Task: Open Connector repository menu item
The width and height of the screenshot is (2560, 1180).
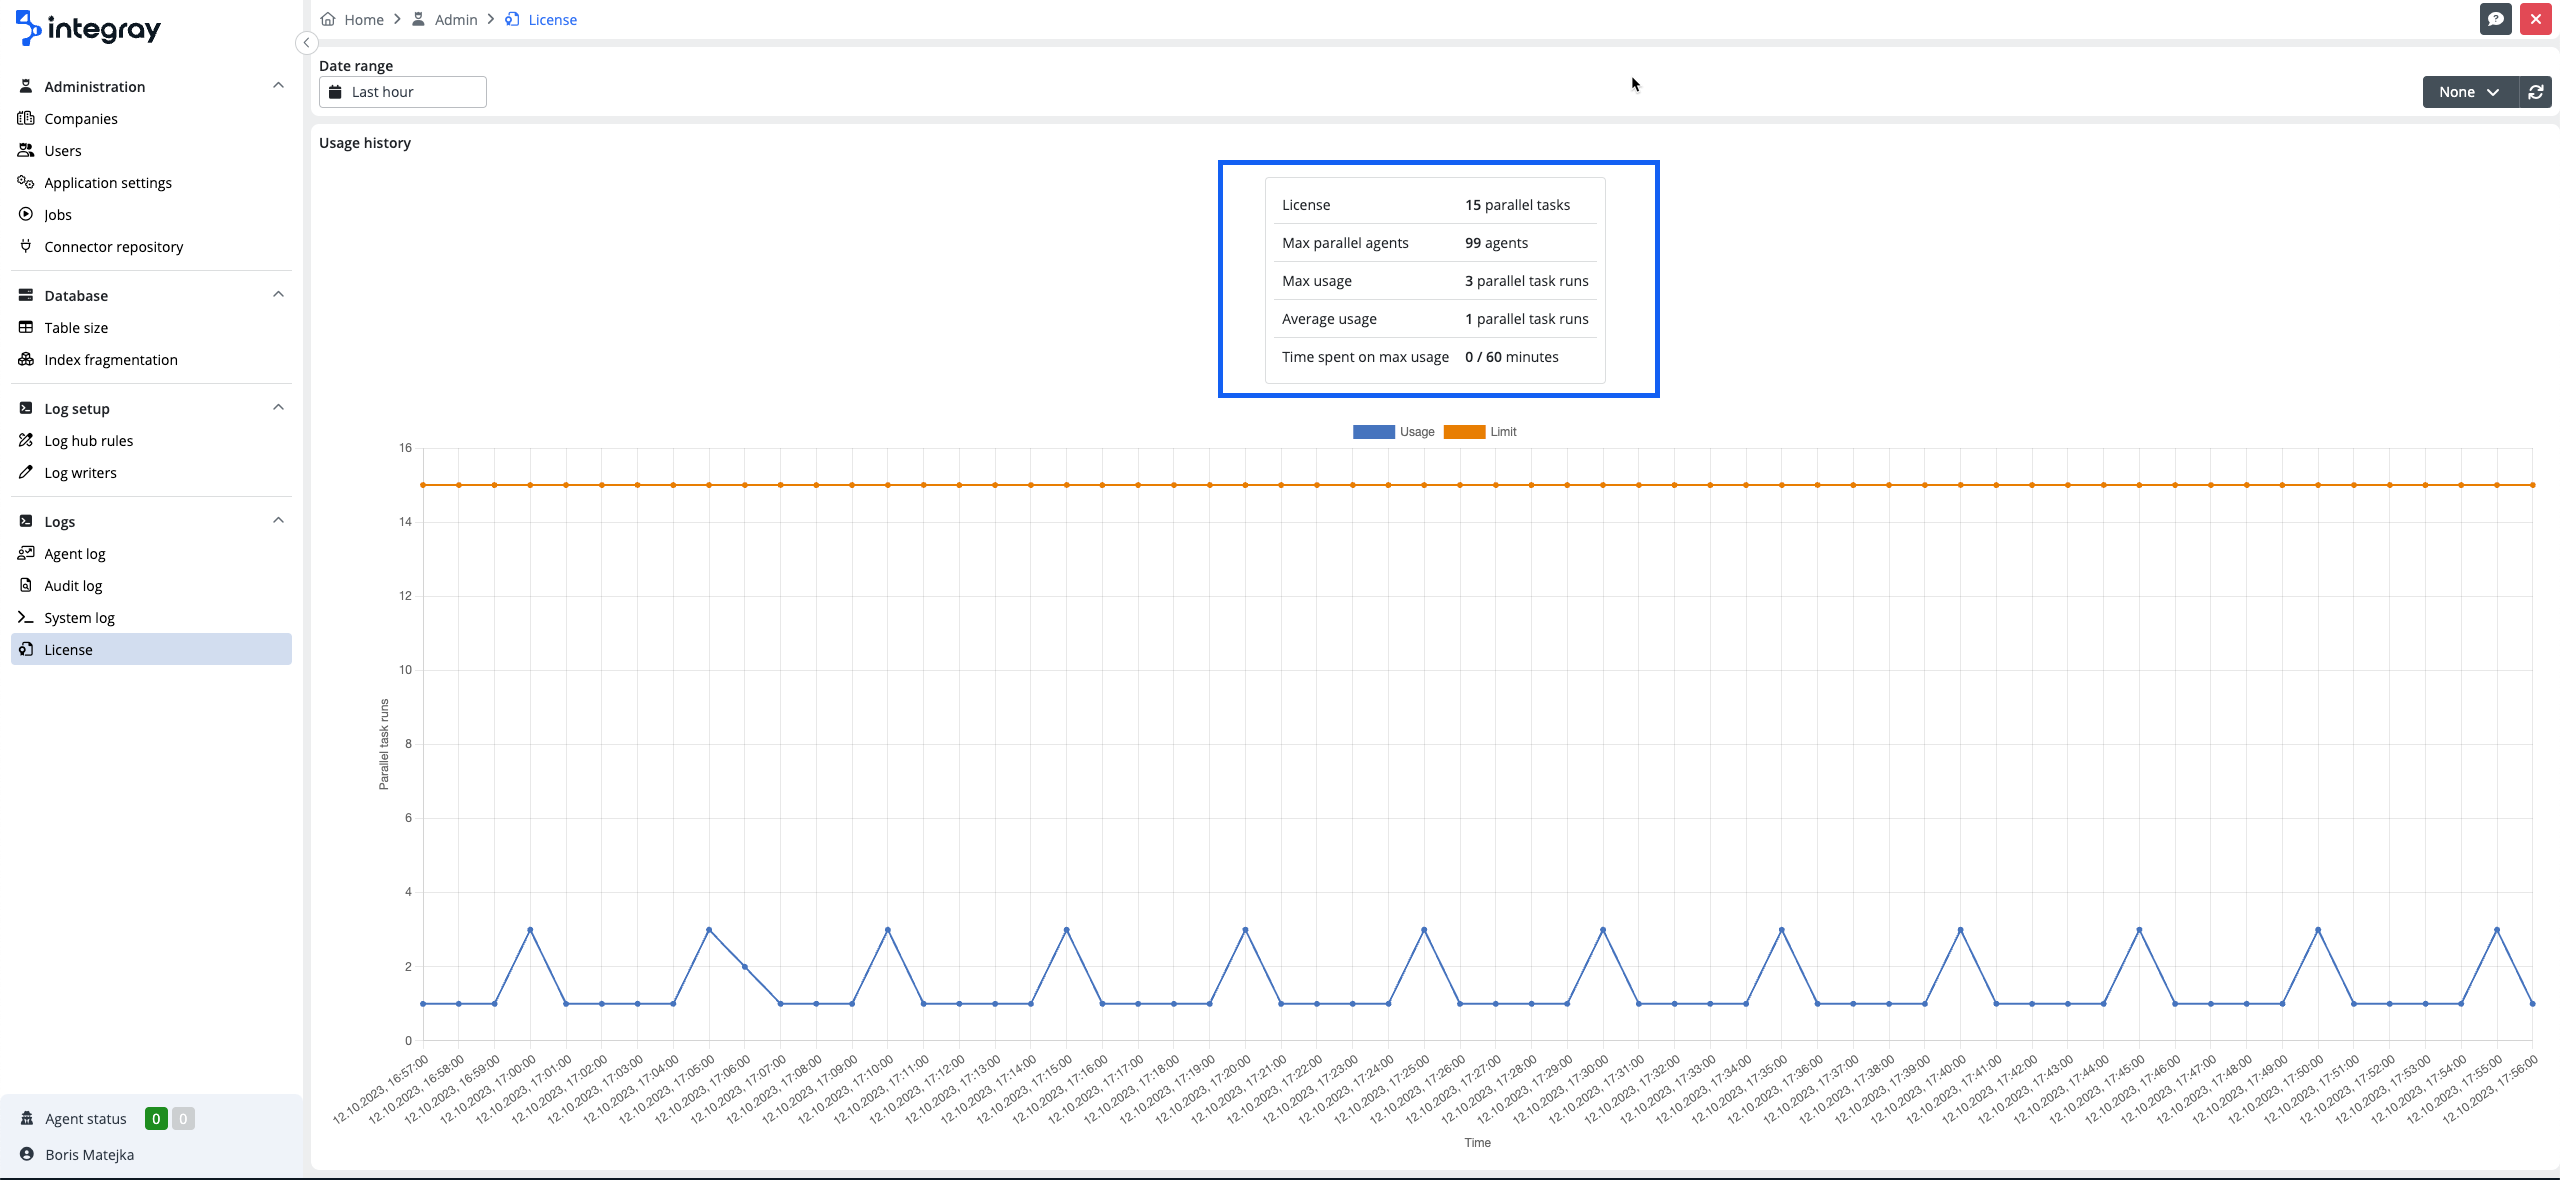Action: tap(113, 247)
